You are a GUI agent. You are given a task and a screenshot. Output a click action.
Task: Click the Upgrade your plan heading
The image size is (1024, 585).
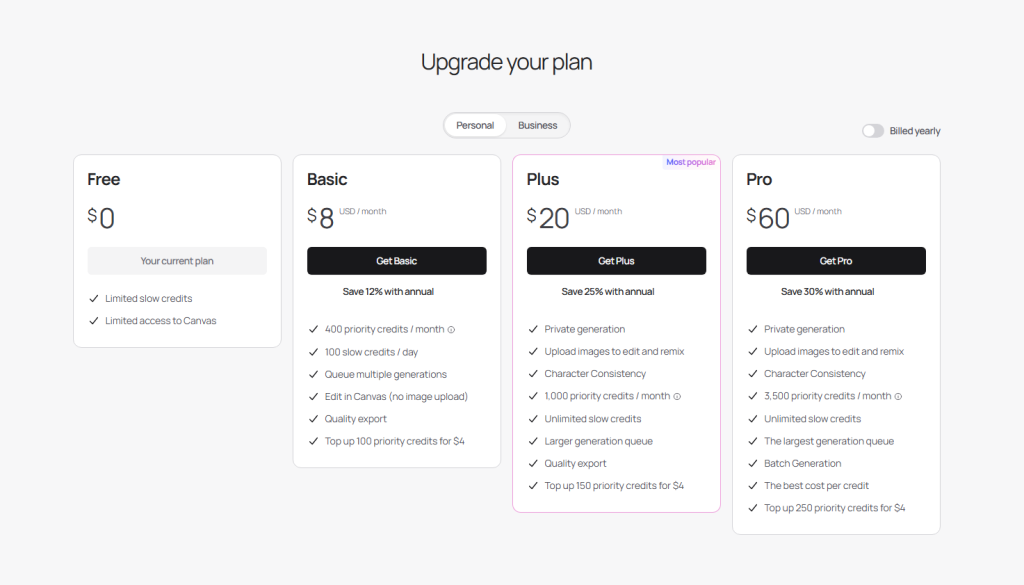(x=506, y=62)
